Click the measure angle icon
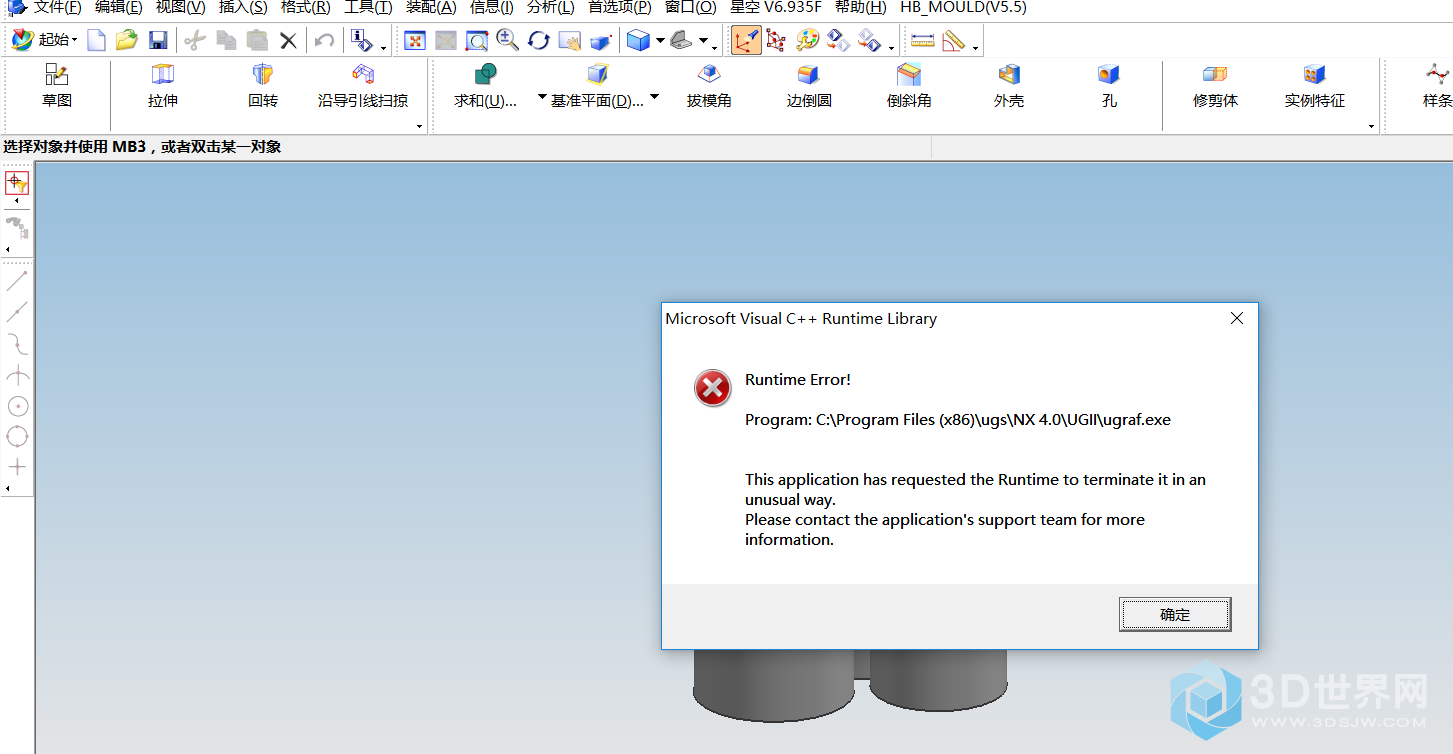Screen dimensions: 1453x754 (x=953, y=40)
